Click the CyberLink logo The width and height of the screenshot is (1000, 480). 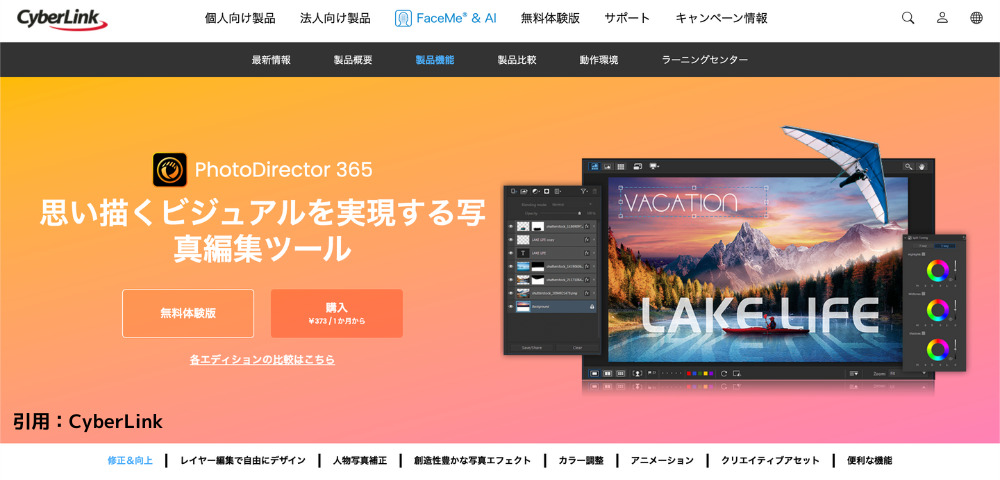pyautogui.click(x=62, y=18)
